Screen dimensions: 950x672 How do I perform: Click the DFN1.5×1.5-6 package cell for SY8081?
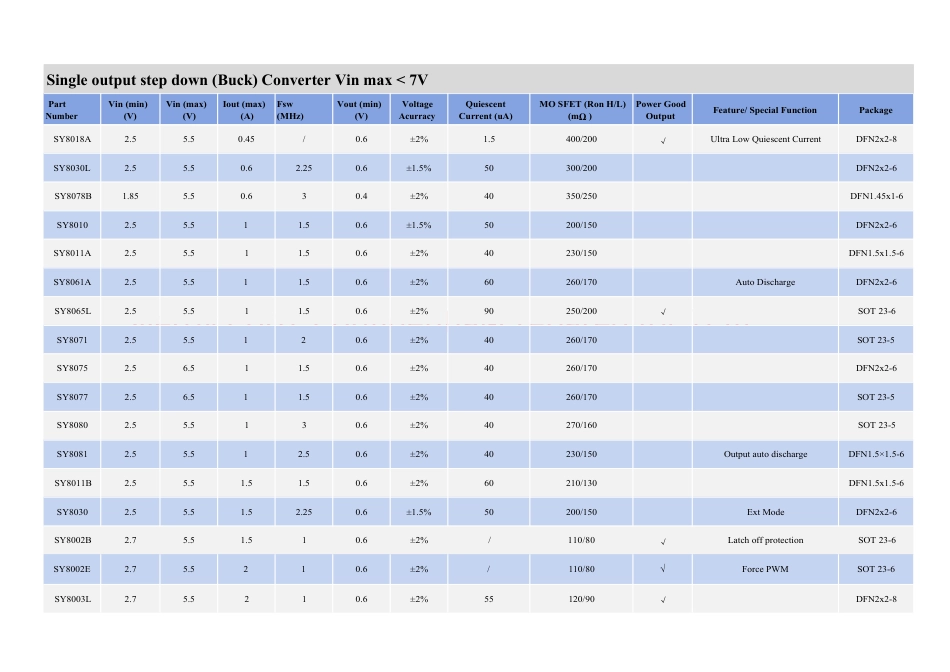coord(876,454)
